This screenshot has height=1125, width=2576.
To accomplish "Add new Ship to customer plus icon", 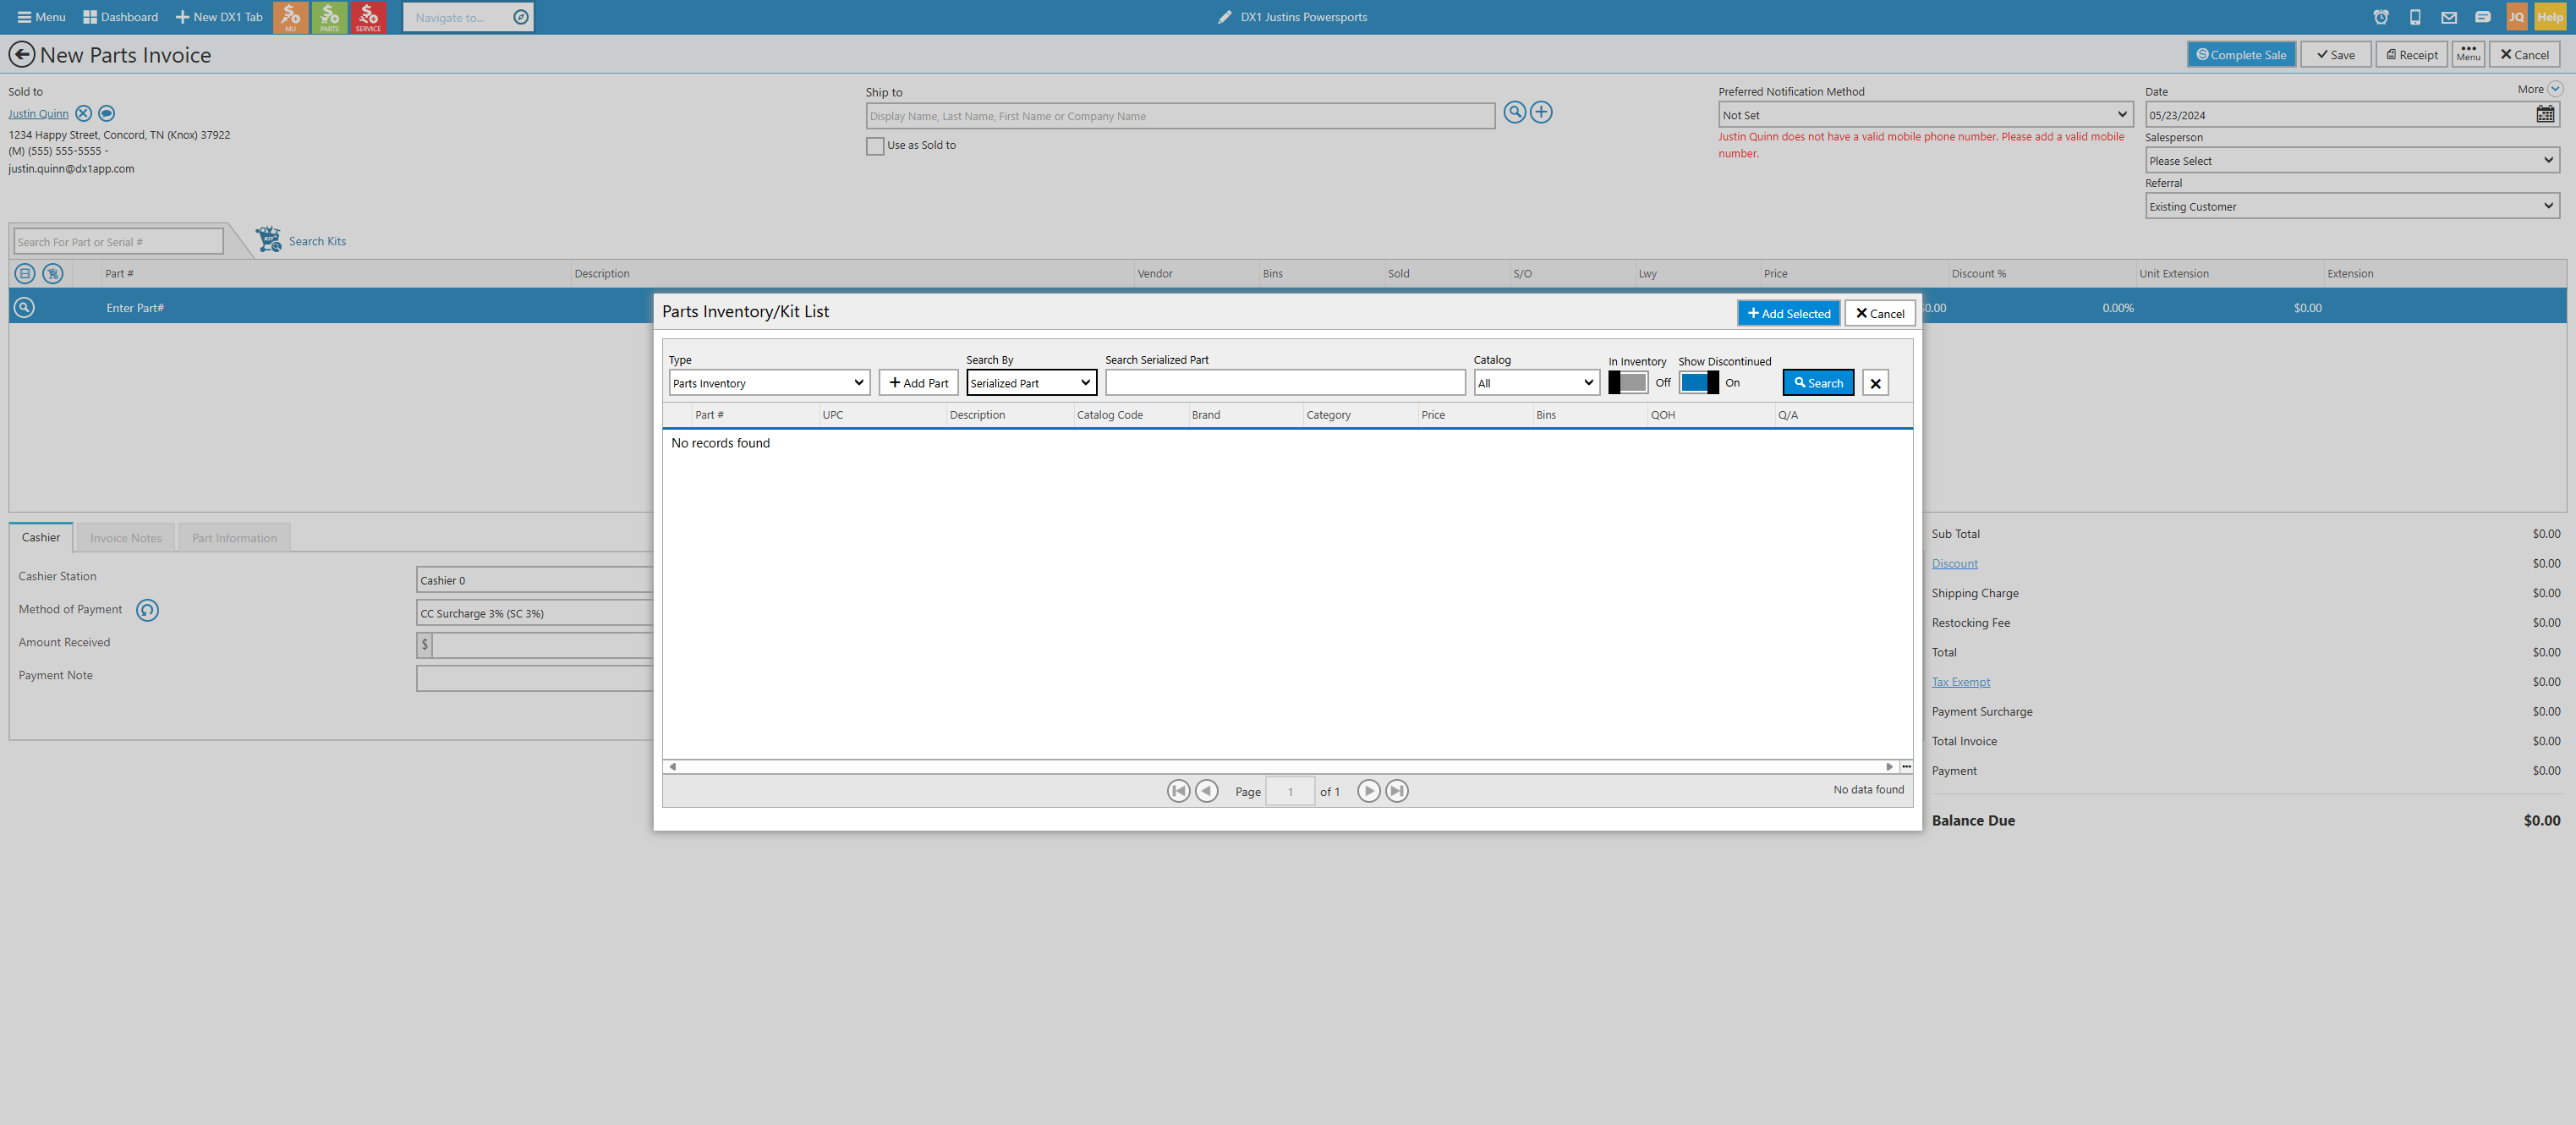I will click(1541, 112).
